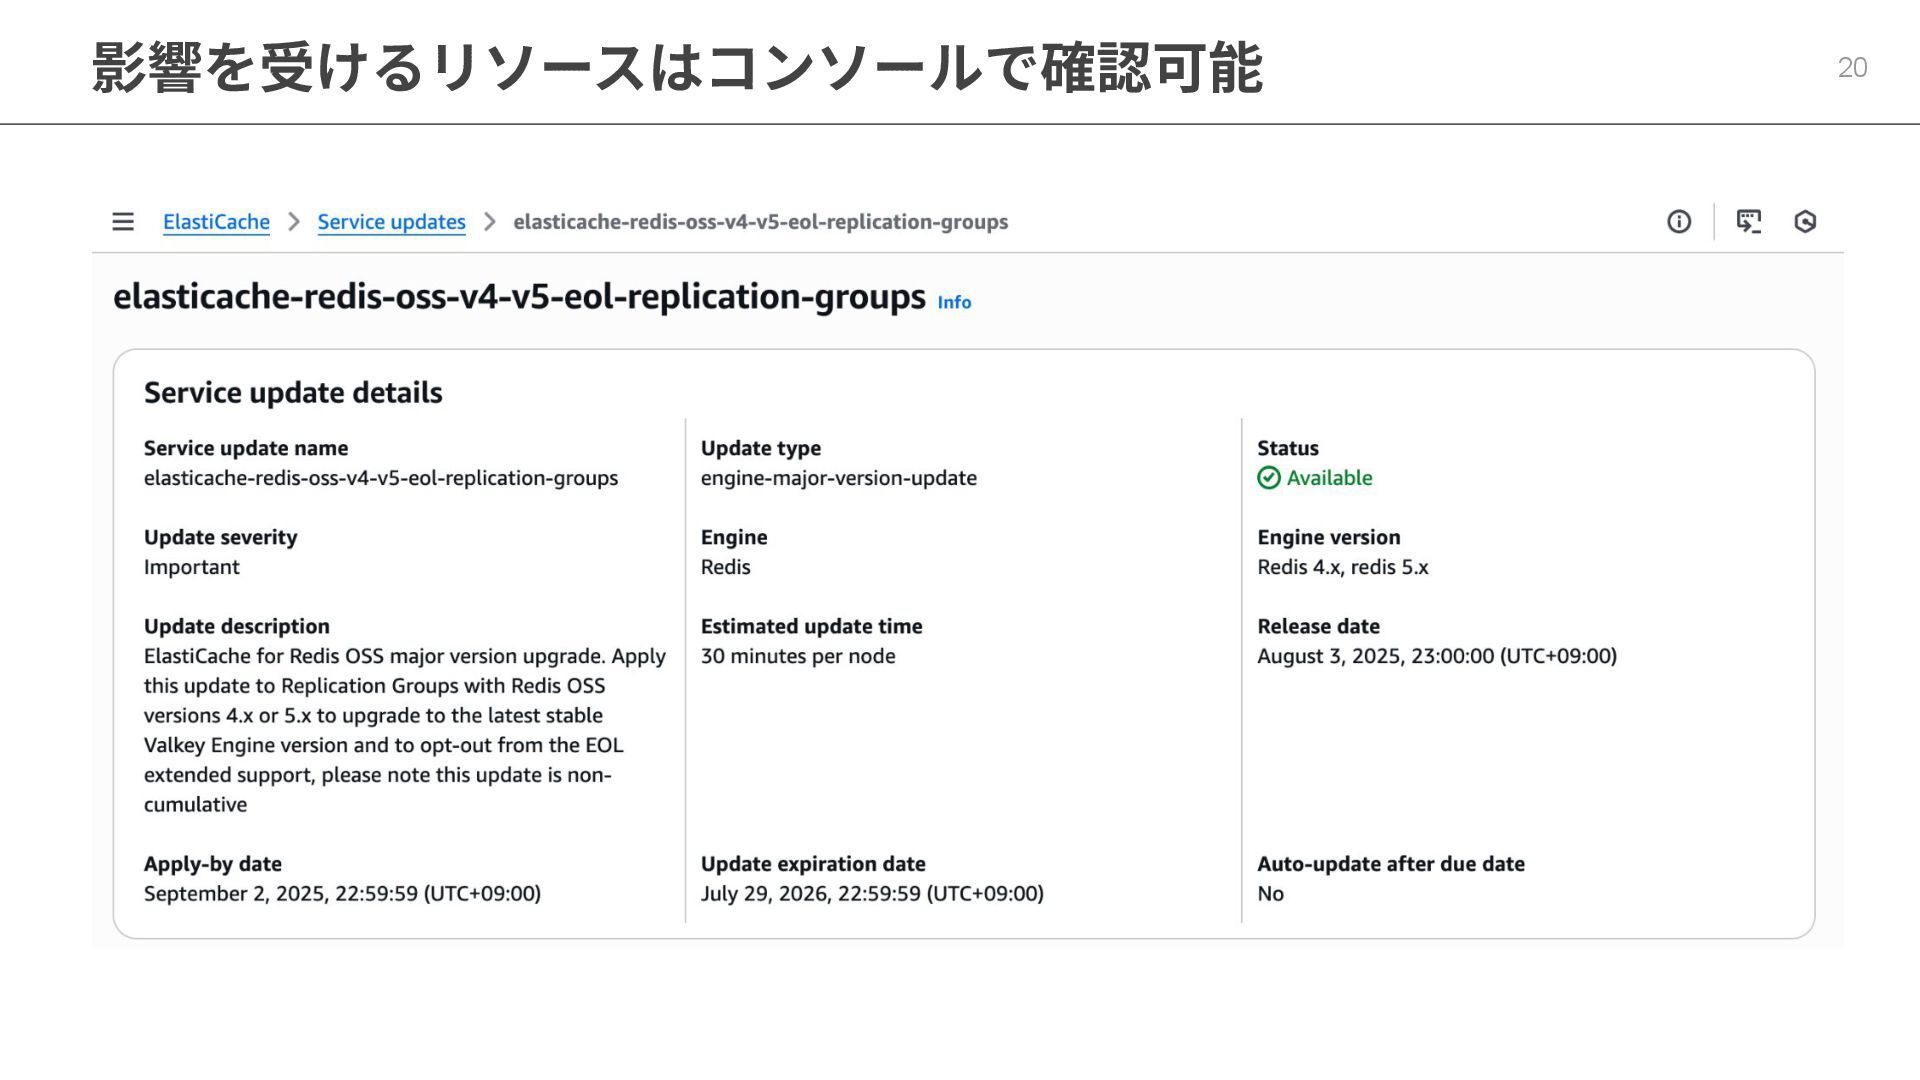This screenshot has height=1080, width=1920.
Task: Click the ElastiCache breadcrumb link
Action: click(x=216, y=222)
